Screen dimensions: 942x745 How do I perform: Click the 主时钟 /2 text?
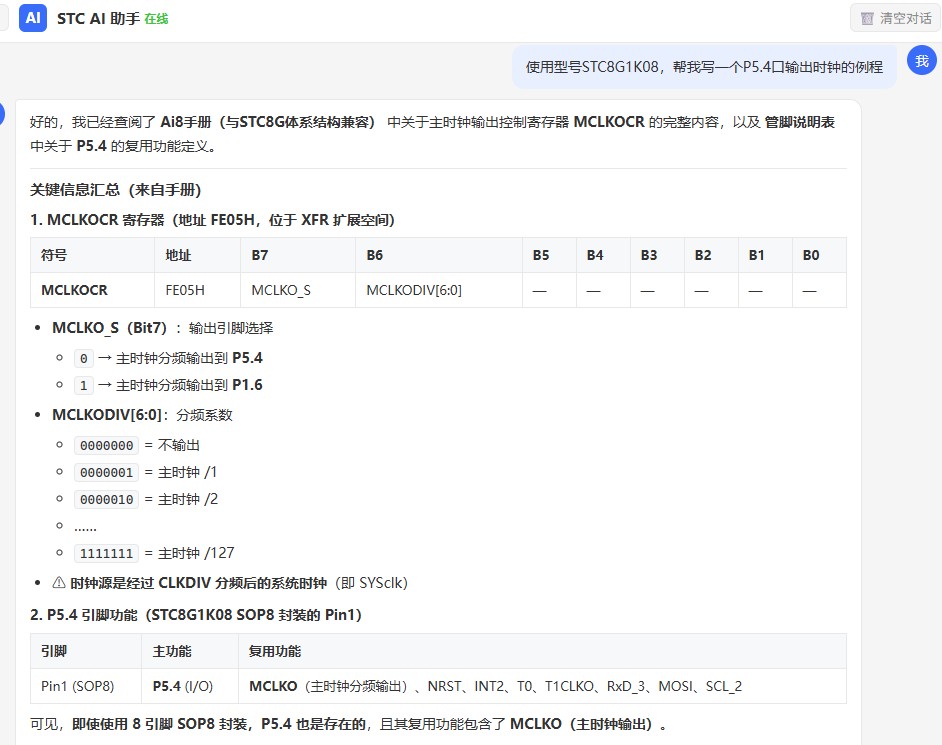187,499
